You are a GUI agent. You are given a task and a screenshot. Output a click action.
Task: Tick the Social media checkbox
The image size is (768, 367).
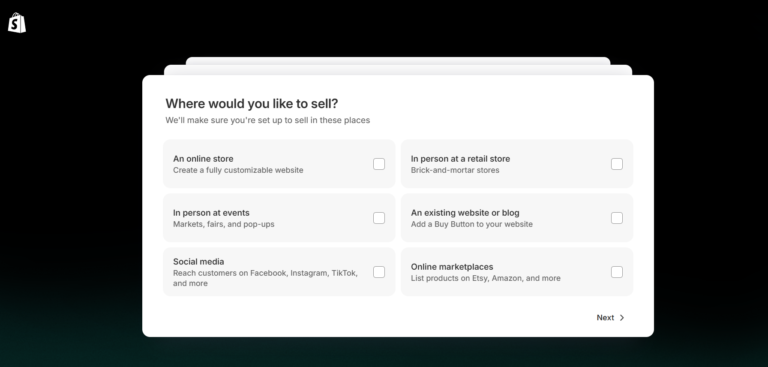[x=379, y=271]
